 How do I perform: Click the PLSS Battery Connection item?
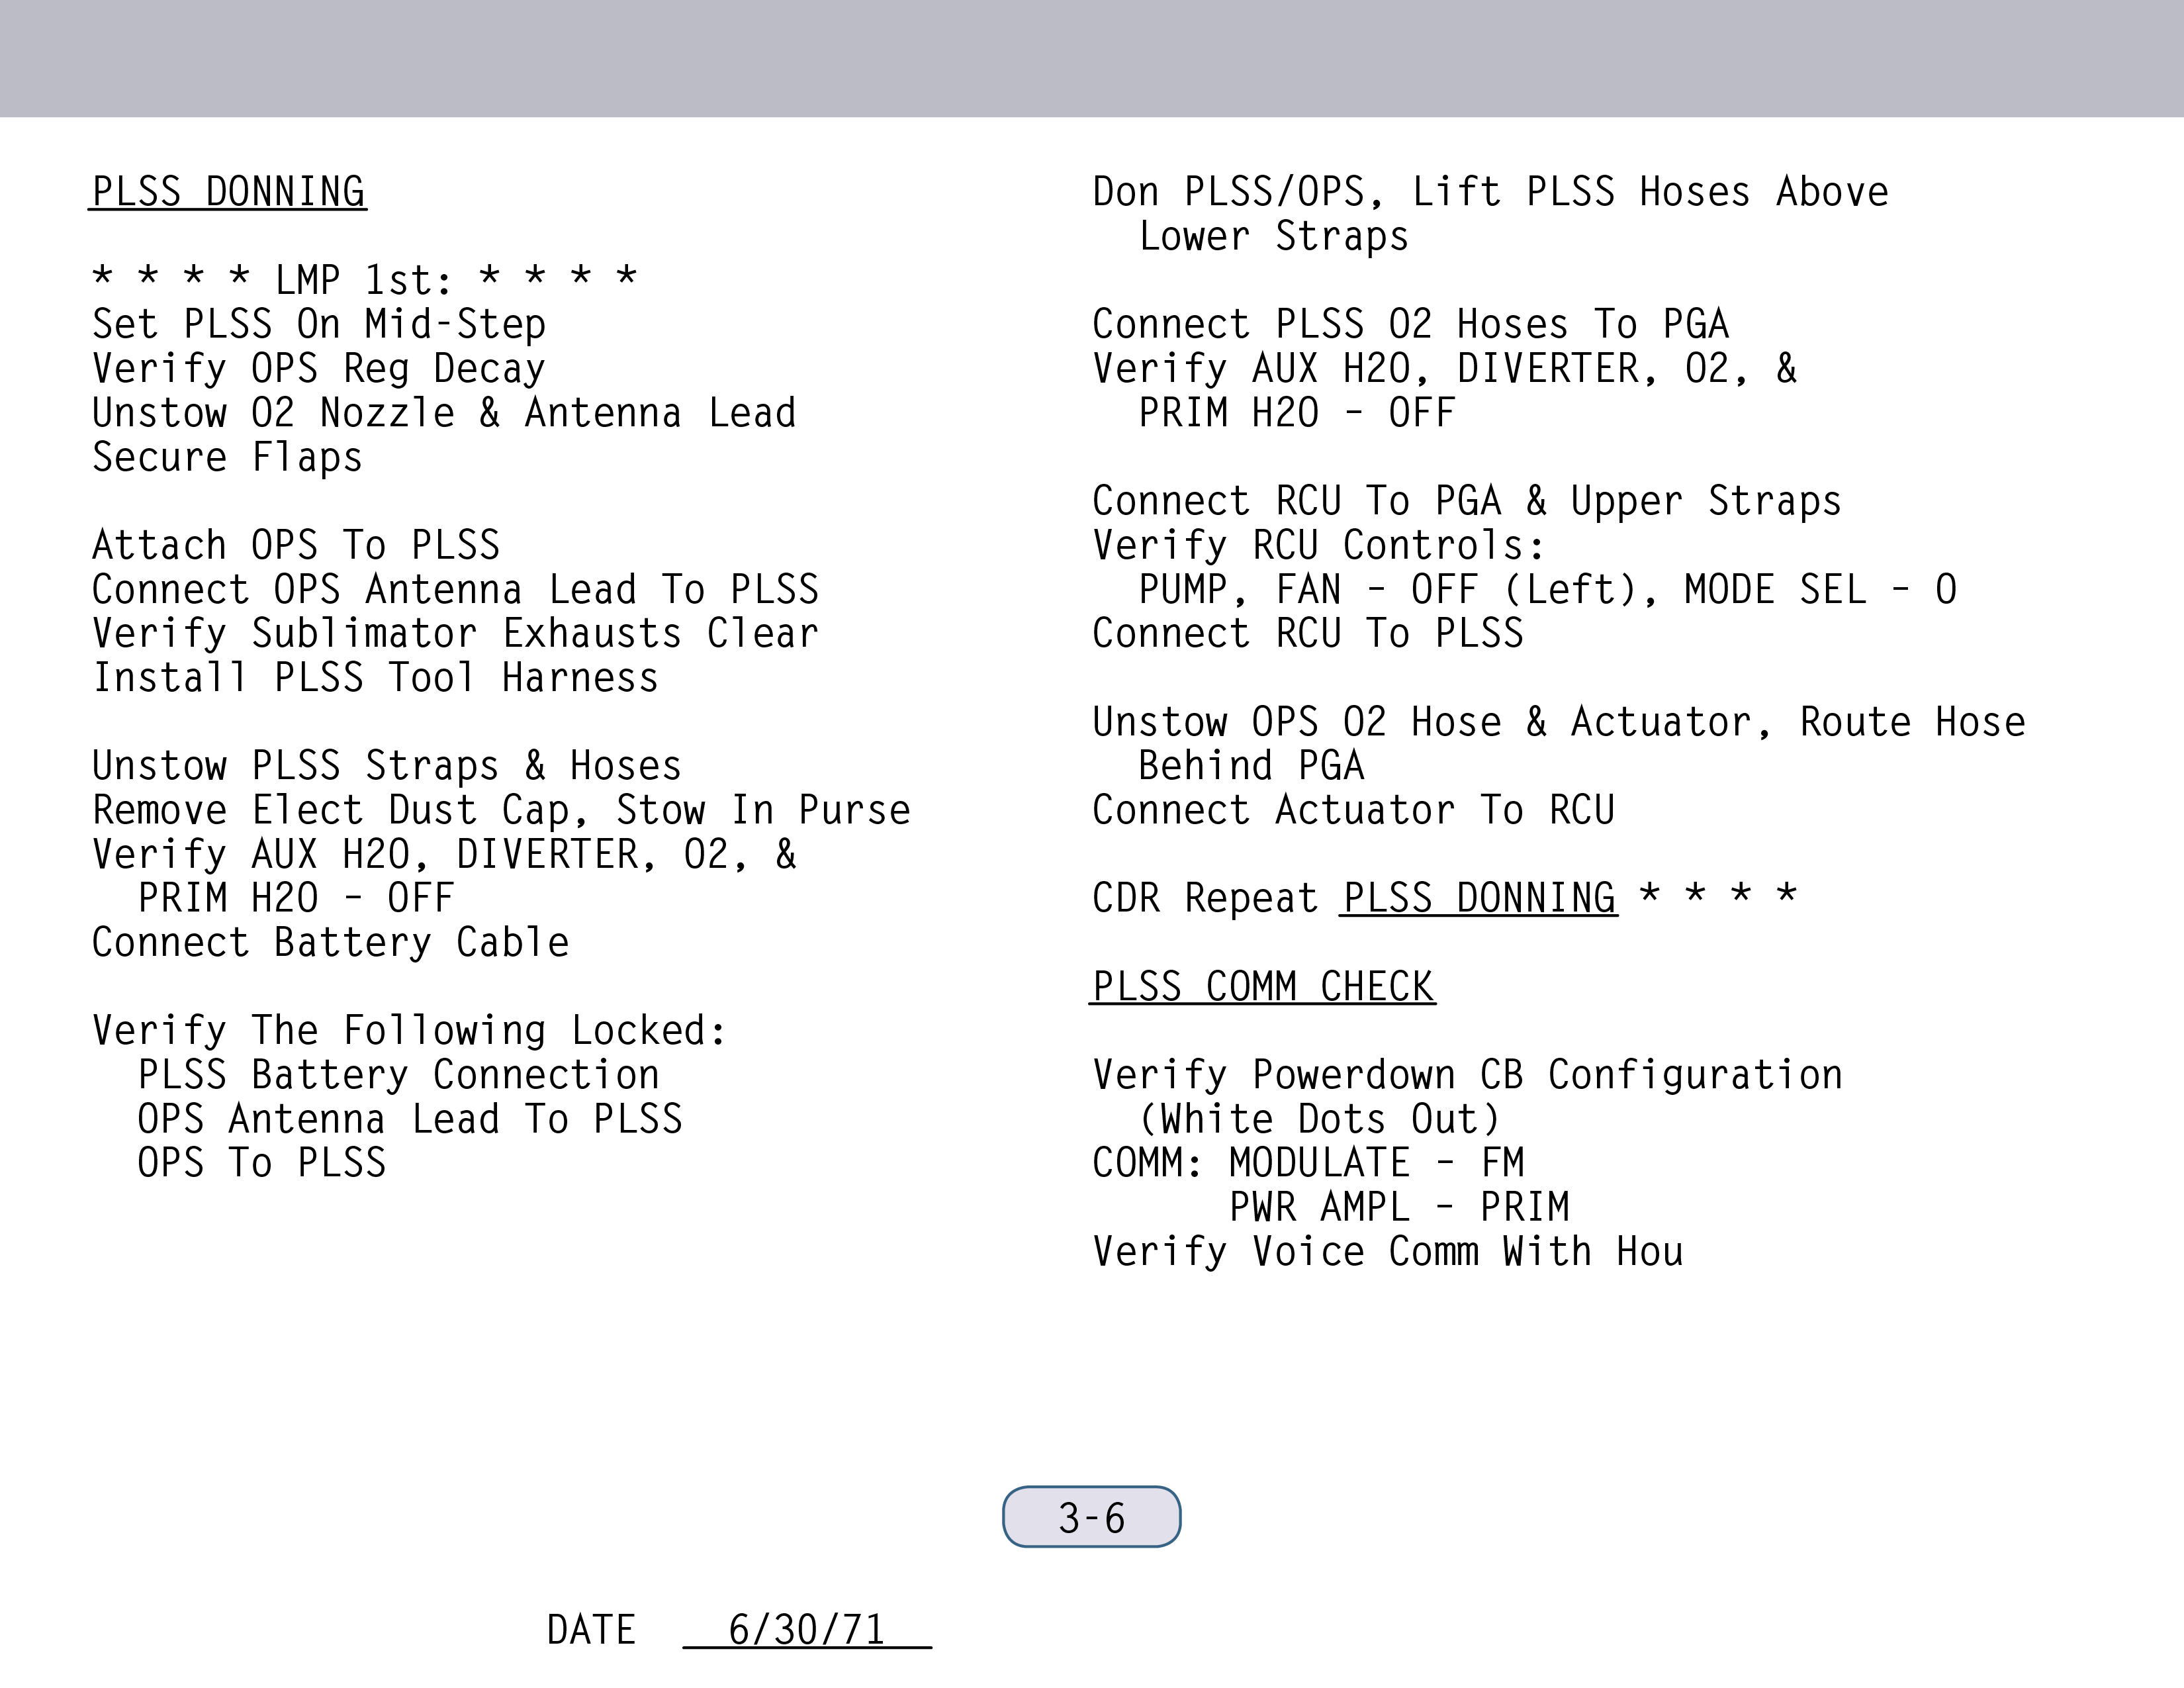398,1075
